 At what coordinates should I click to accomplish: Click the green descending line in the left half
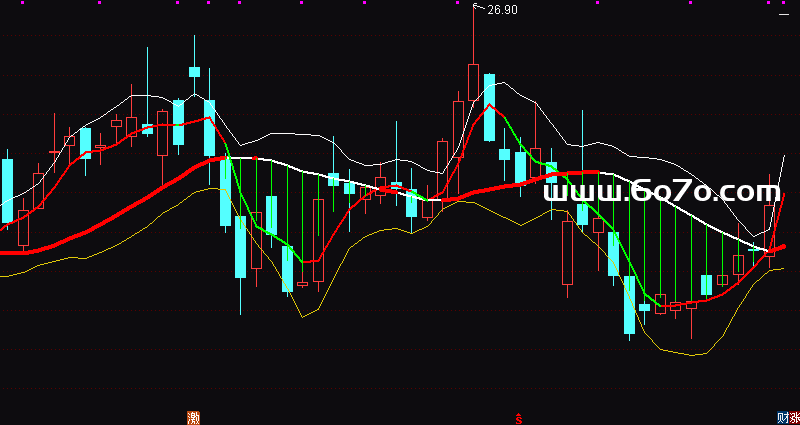coord(245,200)
